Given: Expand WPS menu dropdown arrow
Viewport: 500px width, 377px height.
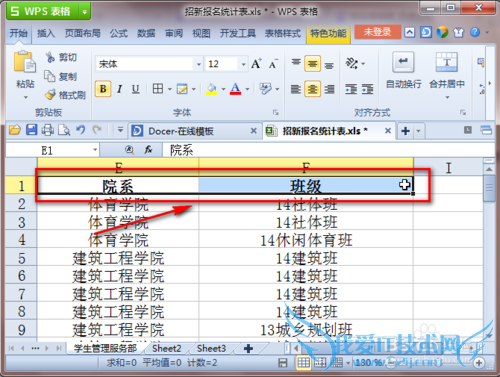Looking at the screenshot, I should pyautogui.click(x=84, y=12).
